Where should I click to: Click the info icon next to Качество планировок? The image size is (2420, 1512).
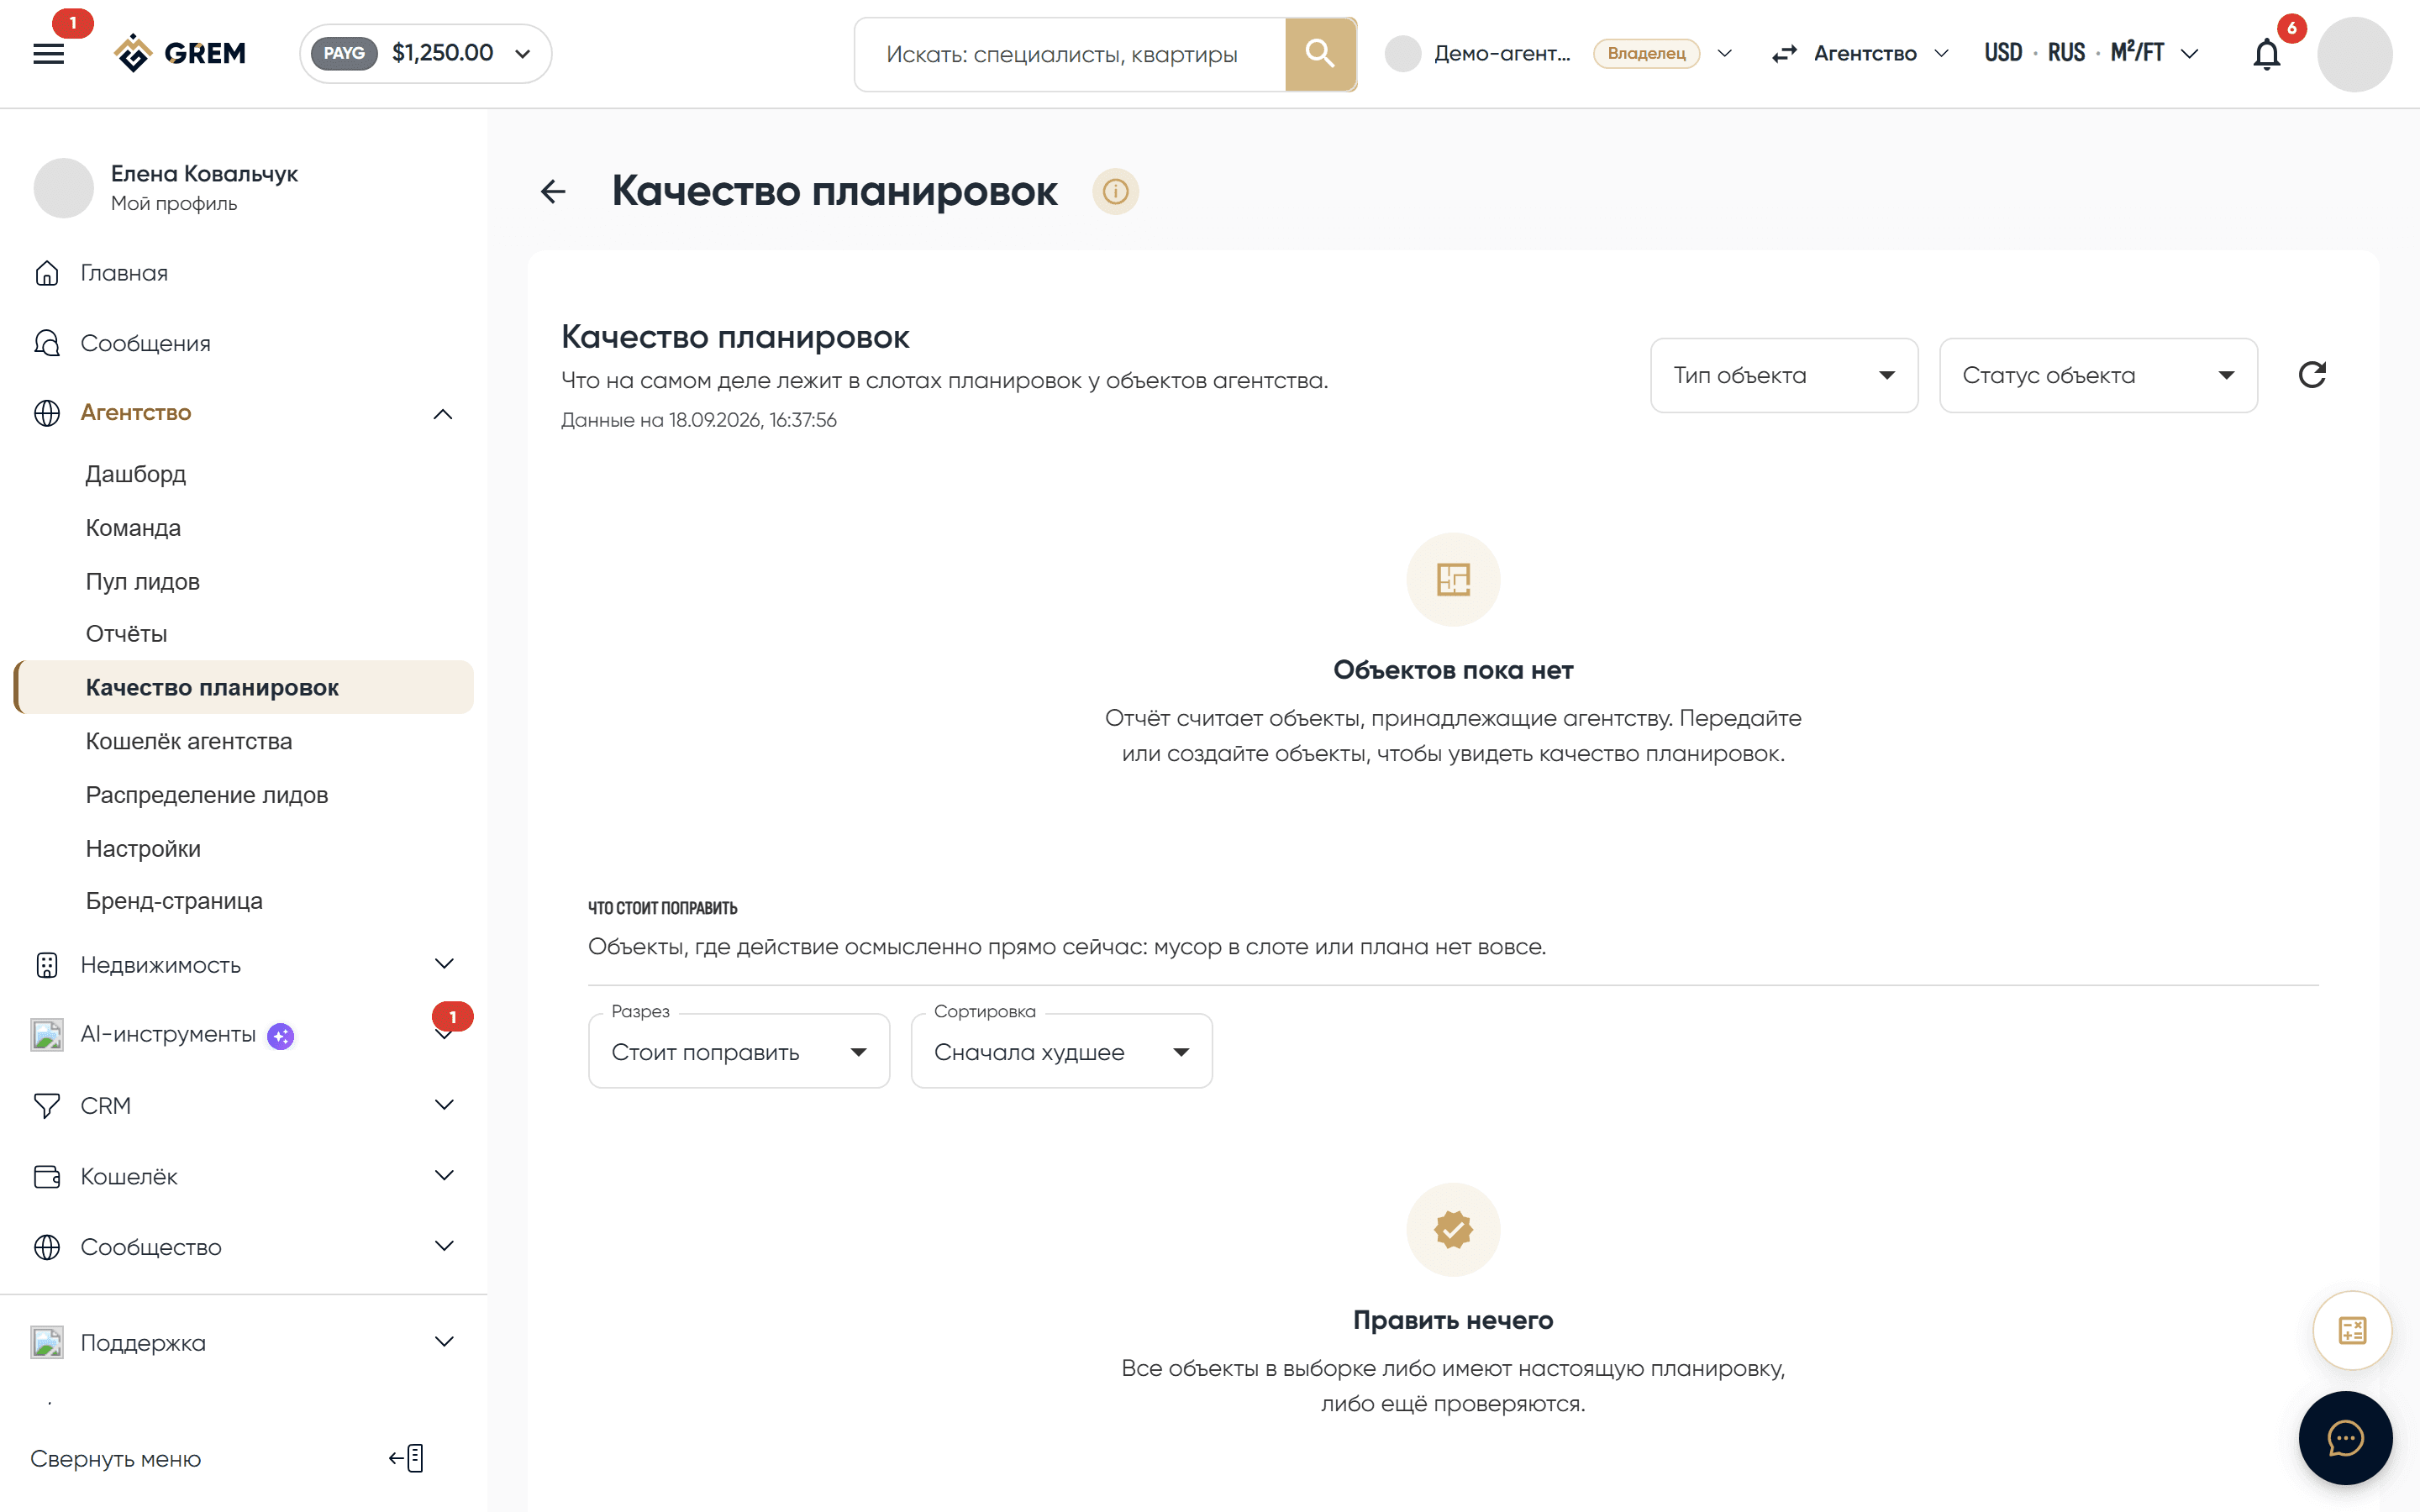(x=1115, y=191)
